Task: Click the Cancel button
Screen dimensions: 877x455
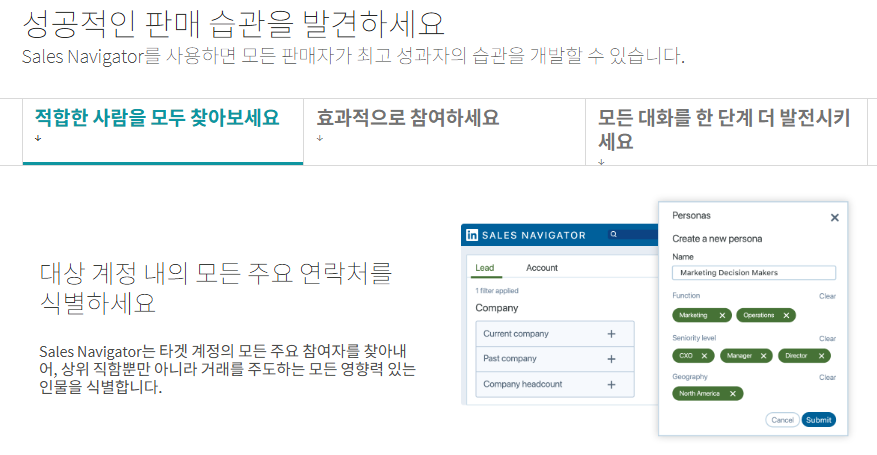Action: click(x=782, y=420)
